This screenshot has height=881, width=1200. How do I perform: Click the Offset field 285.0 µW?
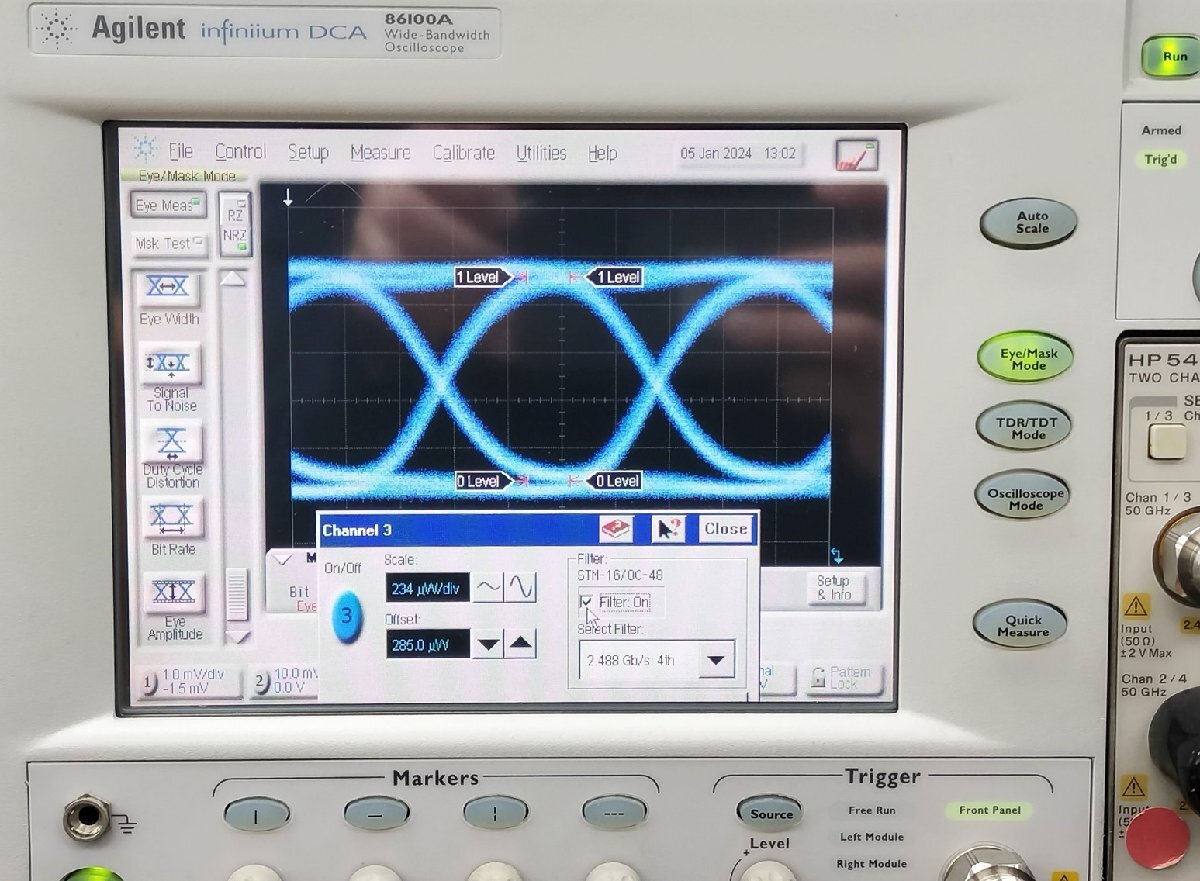click(427, 645)
